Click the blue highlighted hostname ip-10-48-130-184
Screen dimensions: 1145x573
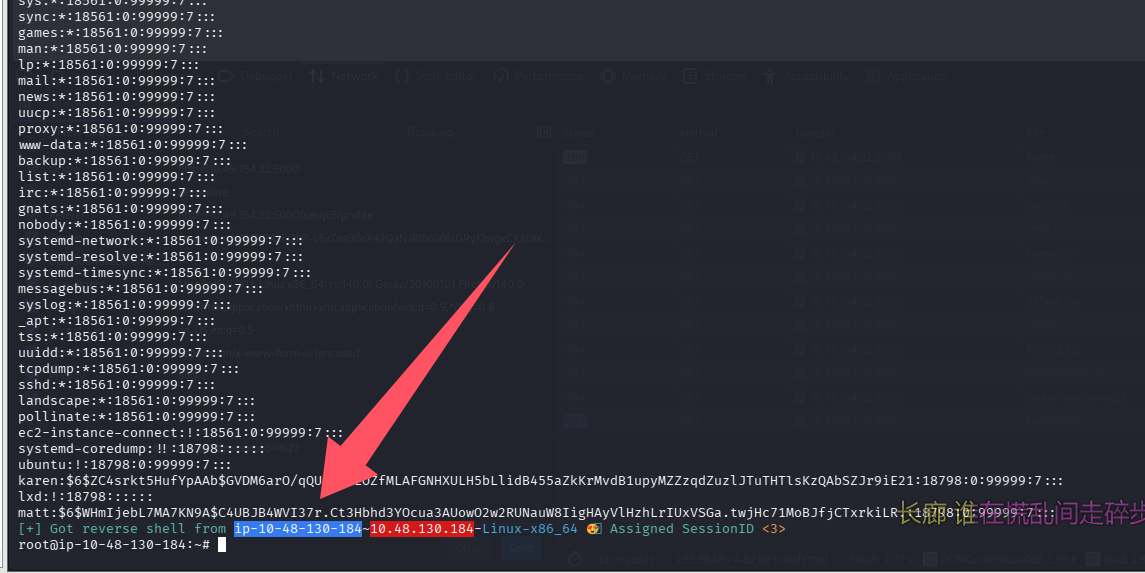click(x=297, y=528)
